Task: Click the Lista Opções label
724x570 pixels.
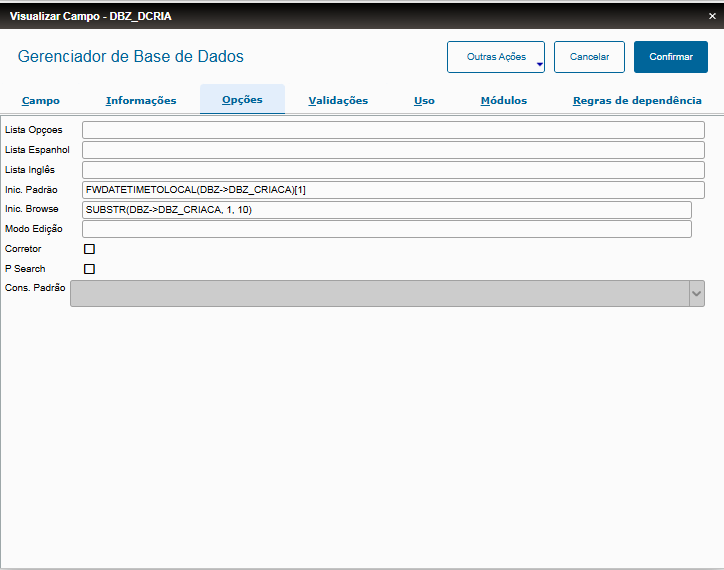Action: 34,130
